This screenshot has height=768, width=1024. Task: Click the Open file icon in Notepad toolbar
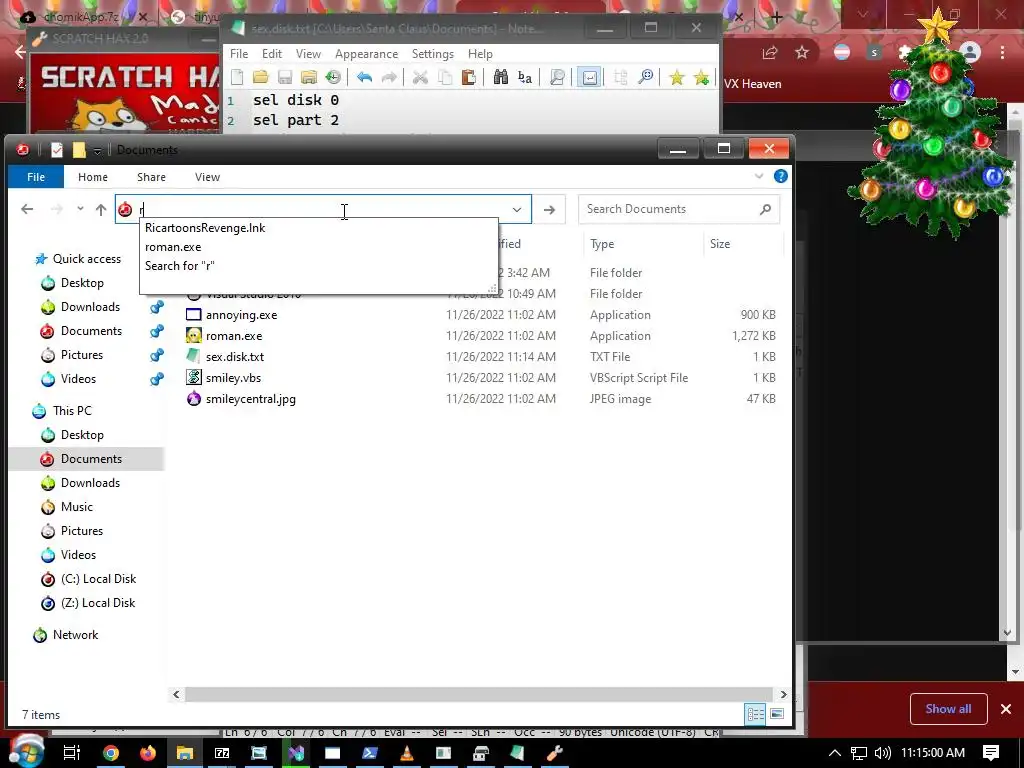point(261,78)
